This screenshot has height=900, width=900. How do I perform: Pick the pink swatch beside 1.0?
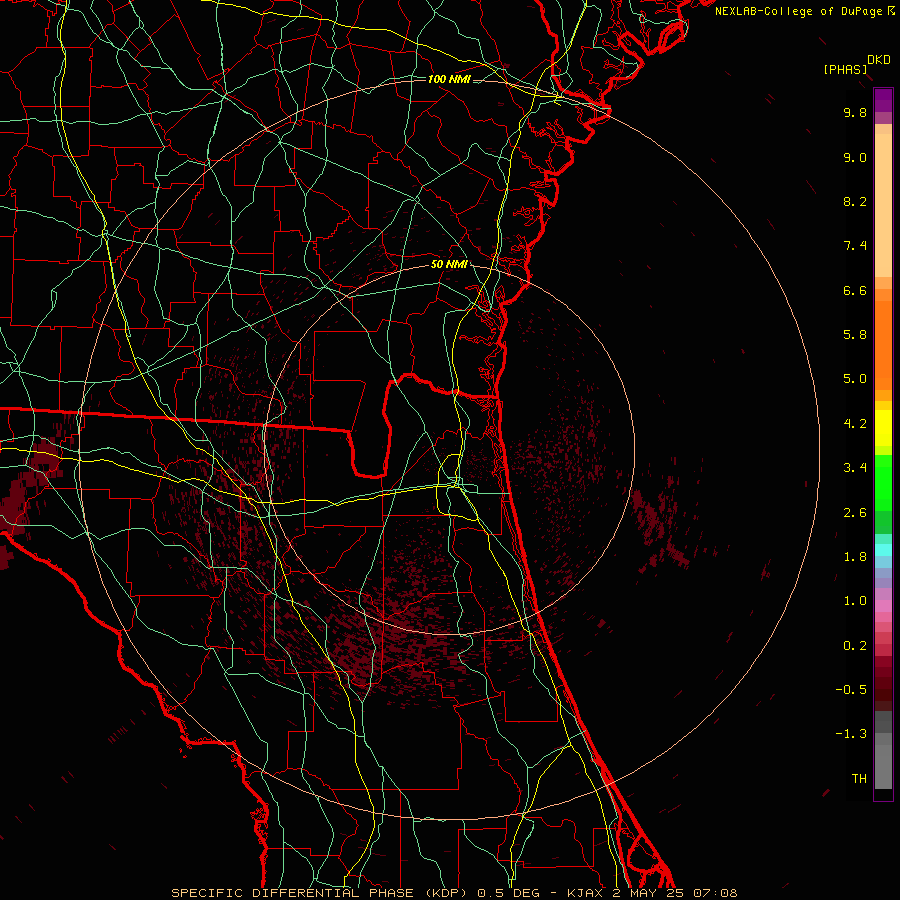click(883, 606)
